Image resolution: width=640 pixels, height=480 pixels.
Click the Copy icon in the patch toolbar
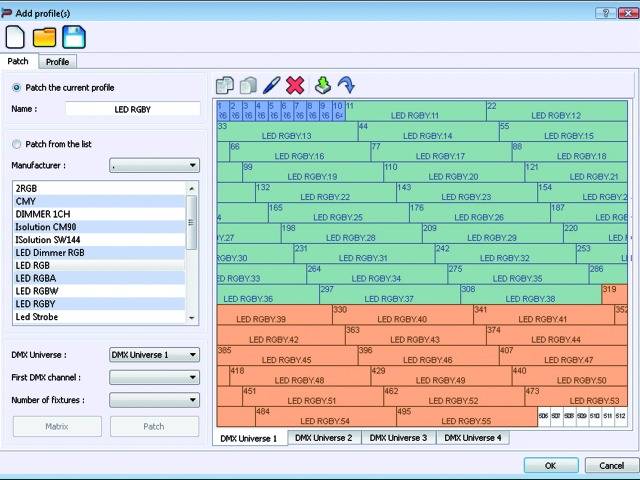(225, 86)
